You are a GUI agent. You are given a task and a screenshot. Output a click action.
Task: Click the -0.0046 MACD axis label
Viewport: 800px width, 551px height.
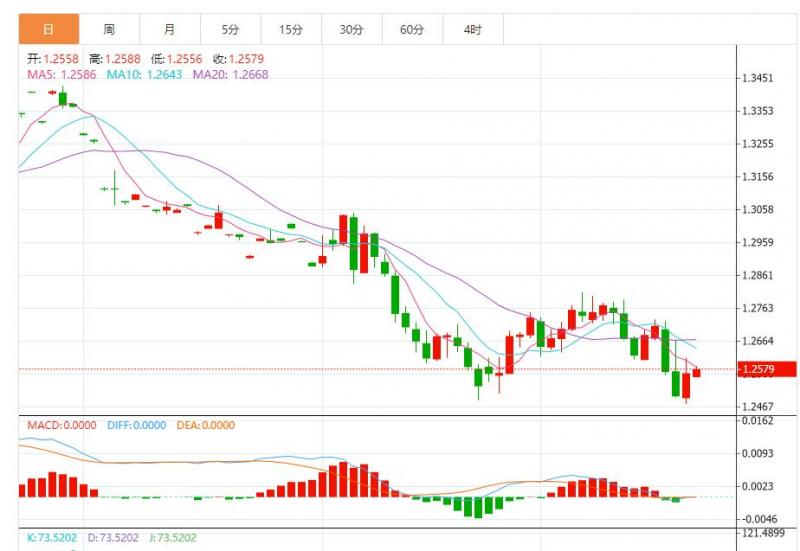pos(758,519)
